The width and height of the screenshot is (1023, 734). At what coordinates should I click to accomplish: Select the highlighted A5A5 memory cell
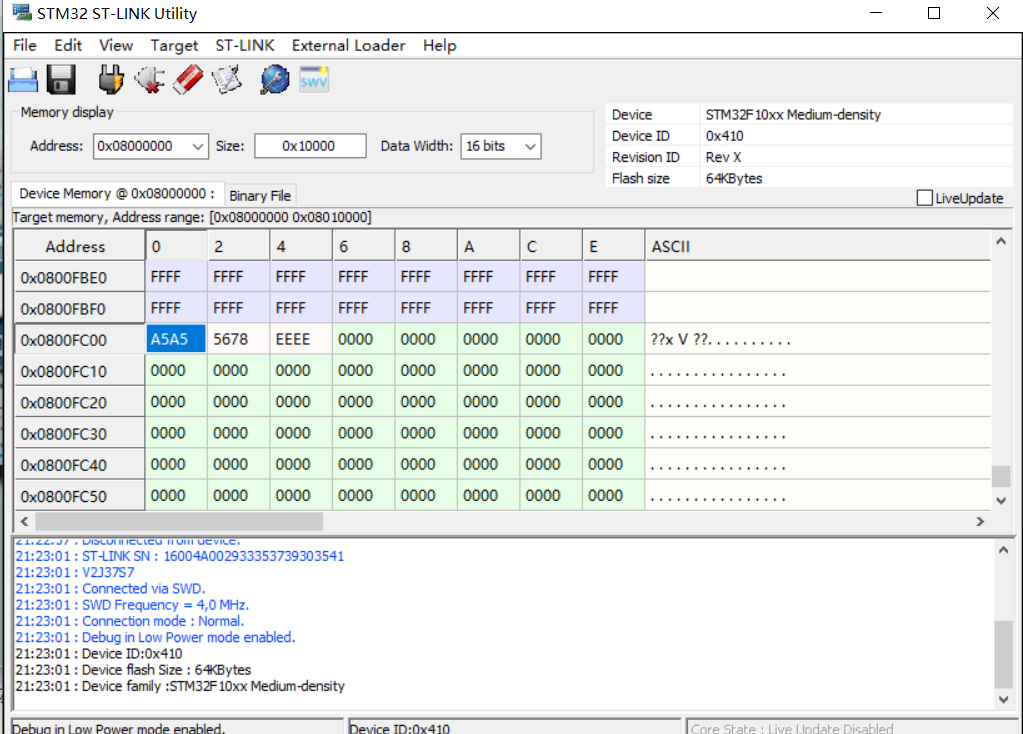[176, 339]
